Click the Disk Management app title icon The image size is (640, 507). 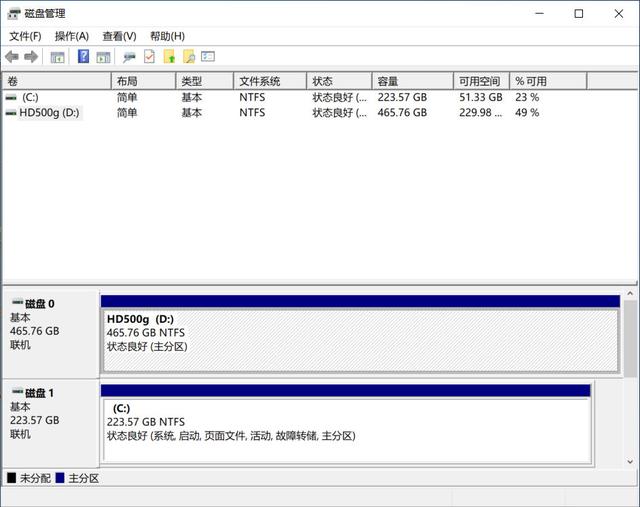(x=13, y=14)
